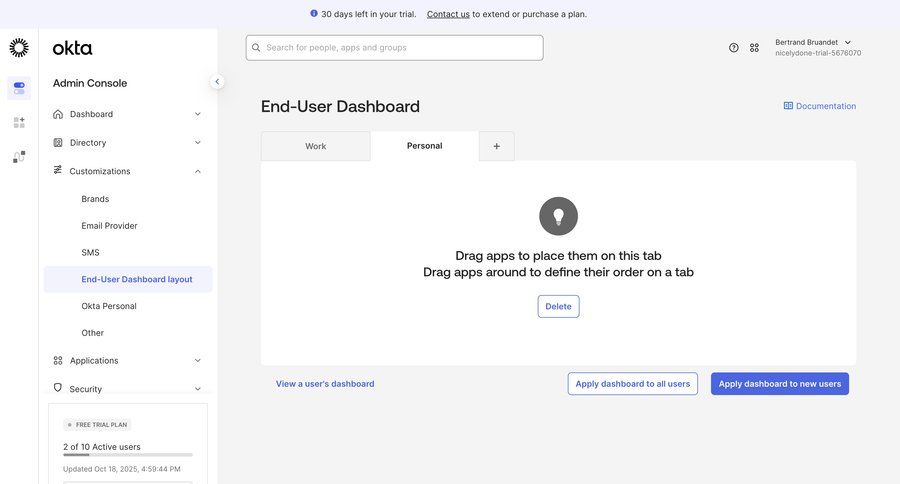The height and width of the screenshot is (484, 900).
Task: Open the Documentation link
Action: coord(820,106)
